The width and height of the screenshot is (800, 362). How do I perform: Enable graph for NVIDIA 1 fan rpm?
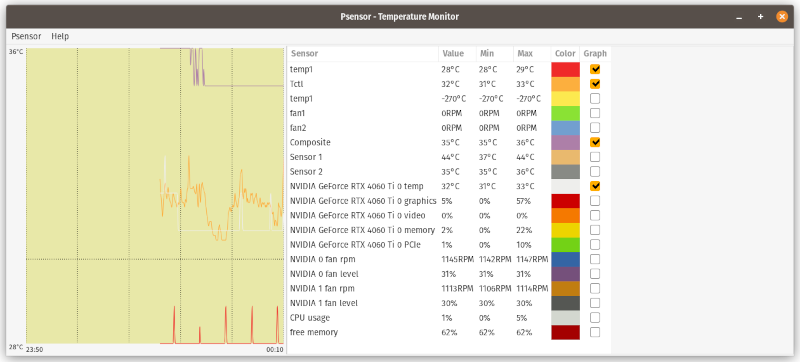595,289
